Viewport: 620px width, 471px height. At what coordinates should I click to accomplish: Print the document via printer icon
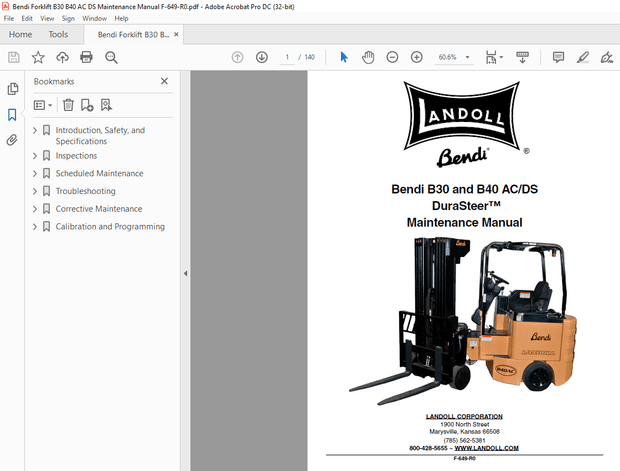(86, 57)
